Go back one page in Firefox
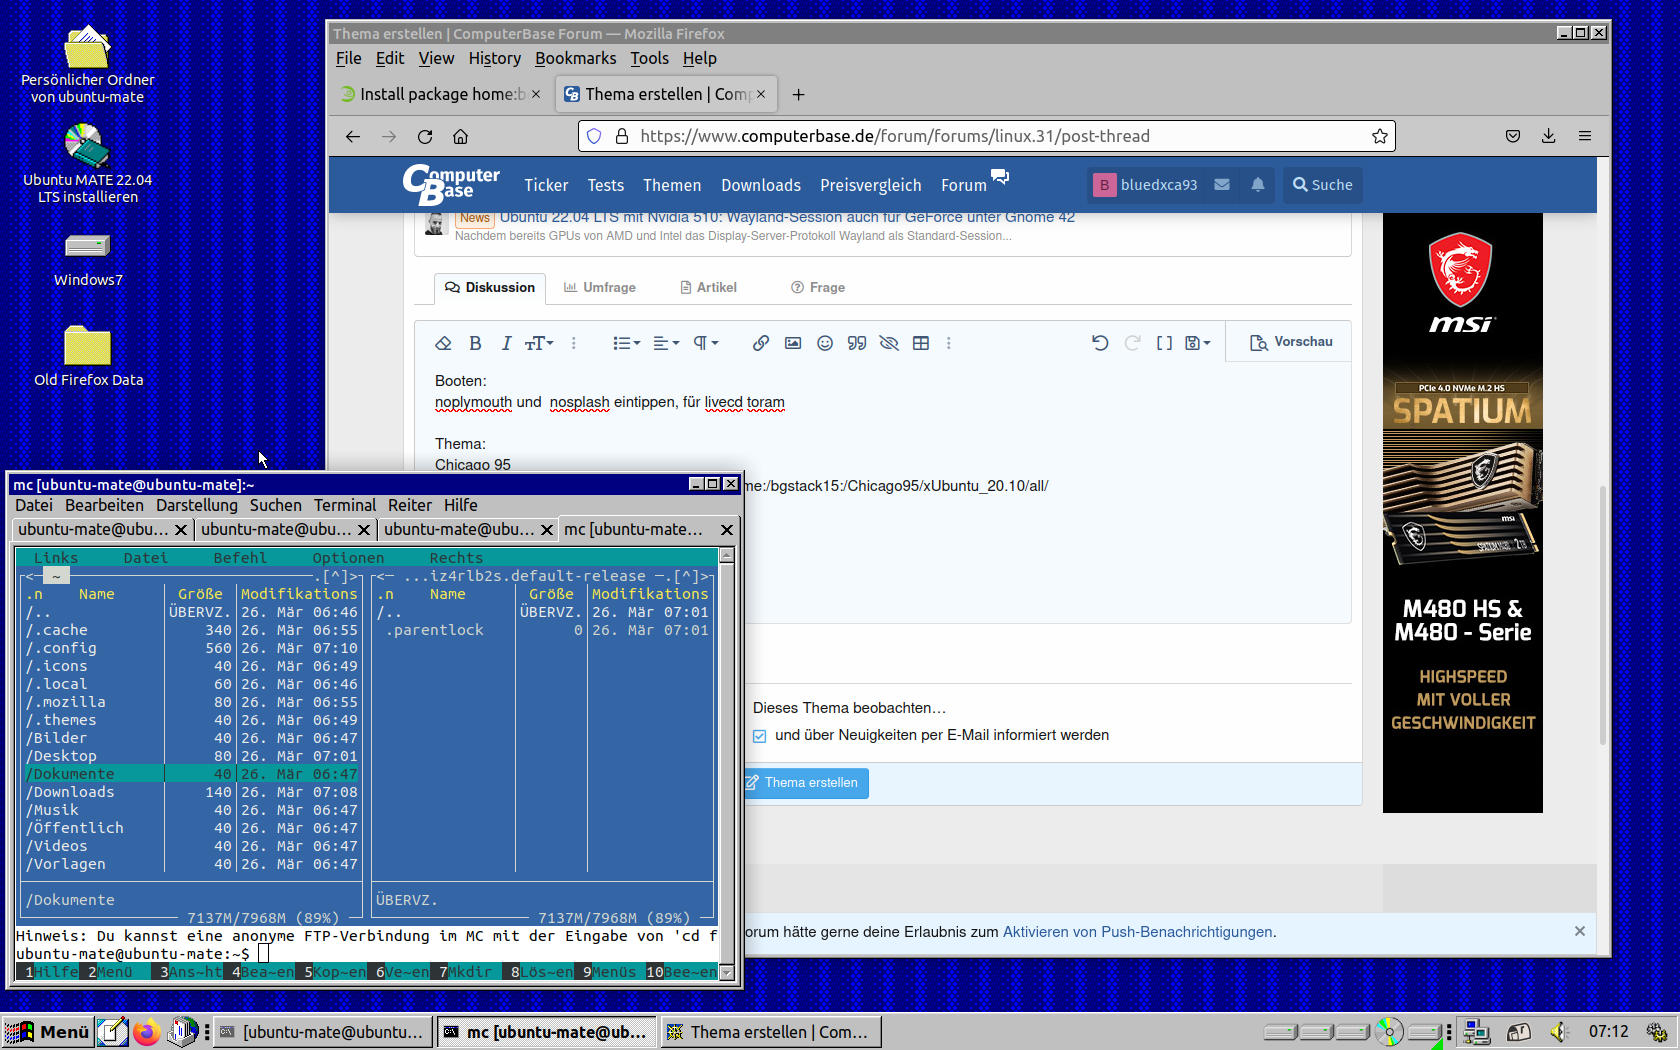The image size is (1680, 1050). [x=353, y=136]
